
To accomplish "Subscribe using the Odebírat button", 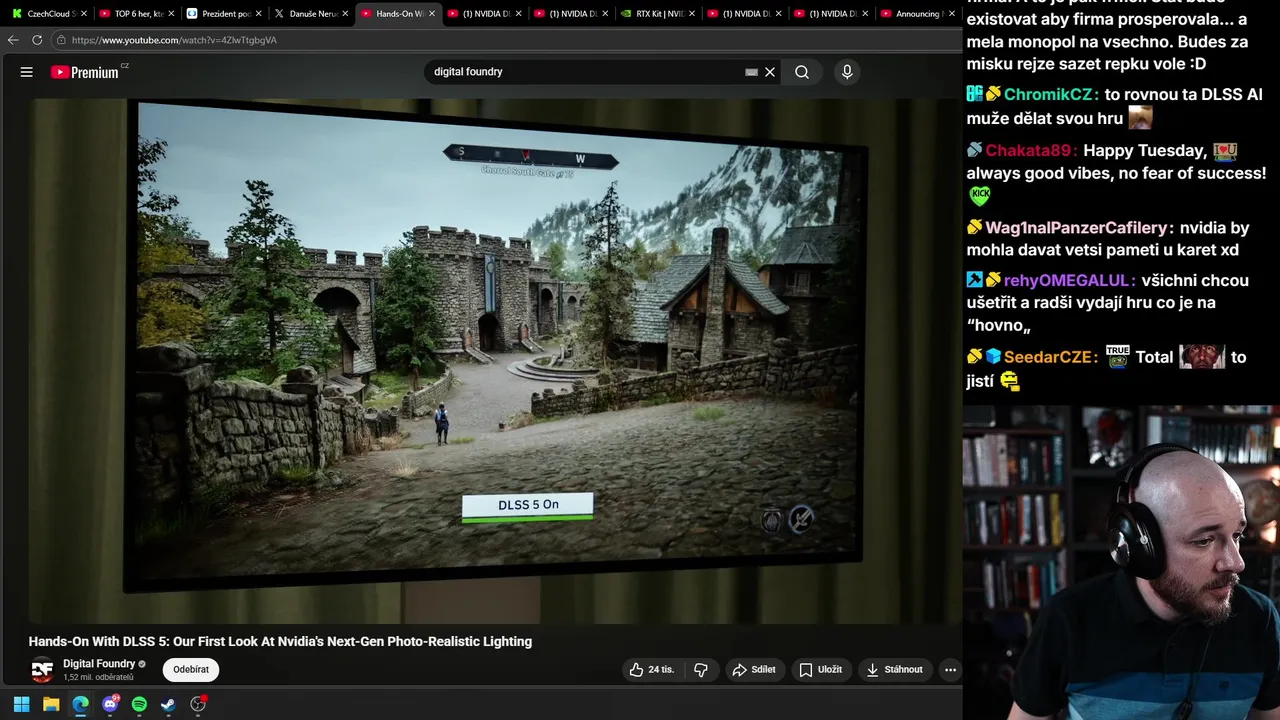I will [191, 670].
